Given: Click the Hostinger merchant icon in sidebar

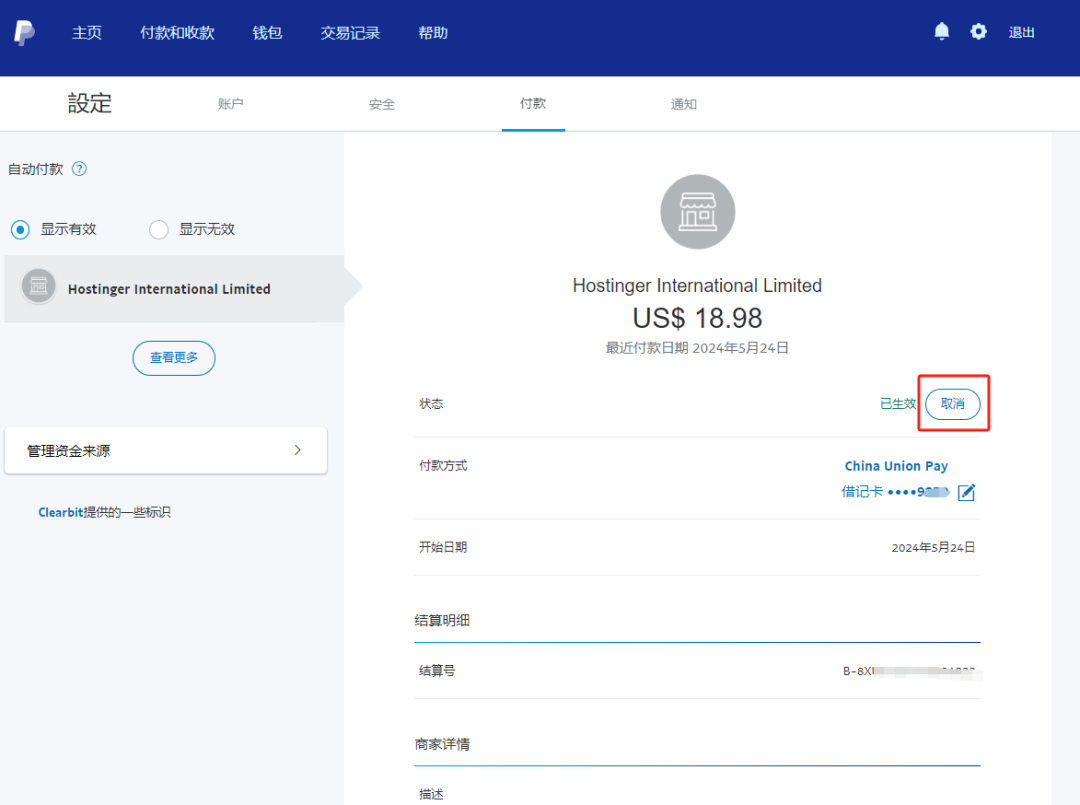Looking at the screenshot, I should pos(39,288).
